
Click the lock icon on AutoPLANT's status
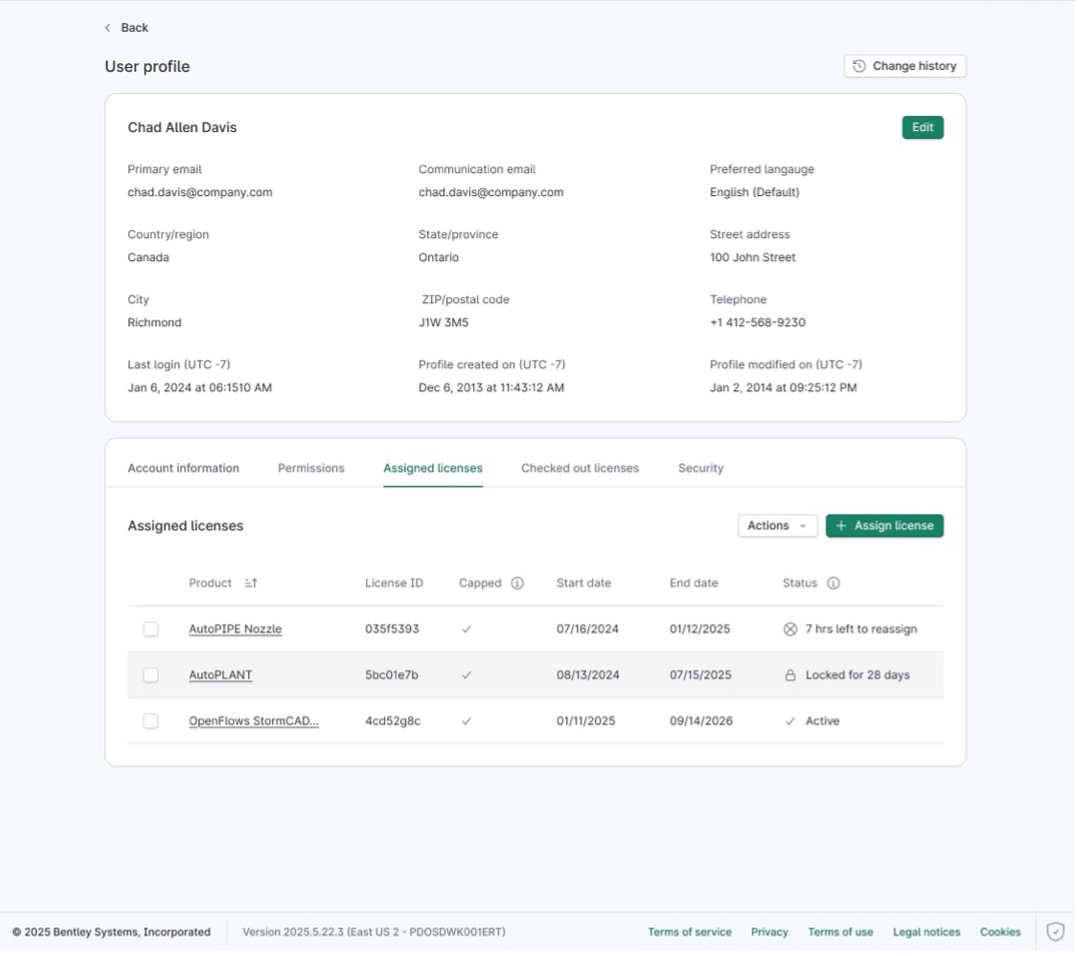(x=791, y=674)
